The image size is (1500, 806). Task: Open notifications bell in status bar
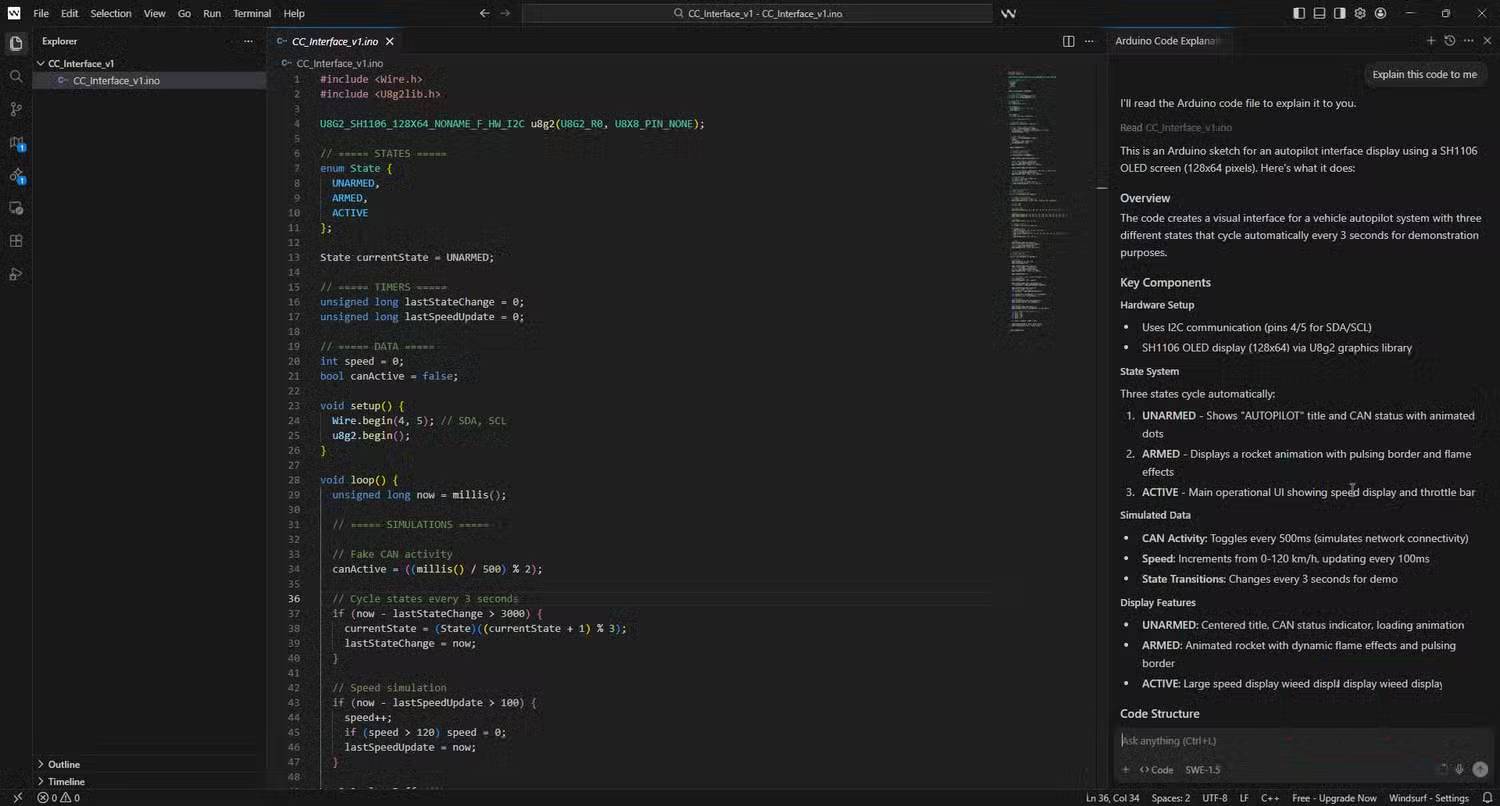point(1488,798)
